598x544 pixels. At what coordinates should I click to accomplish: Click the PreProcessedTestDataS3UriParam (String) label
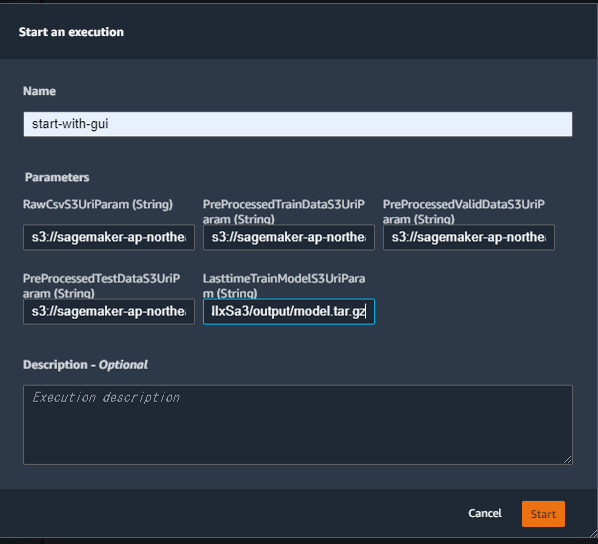click(x=101, y=286)
